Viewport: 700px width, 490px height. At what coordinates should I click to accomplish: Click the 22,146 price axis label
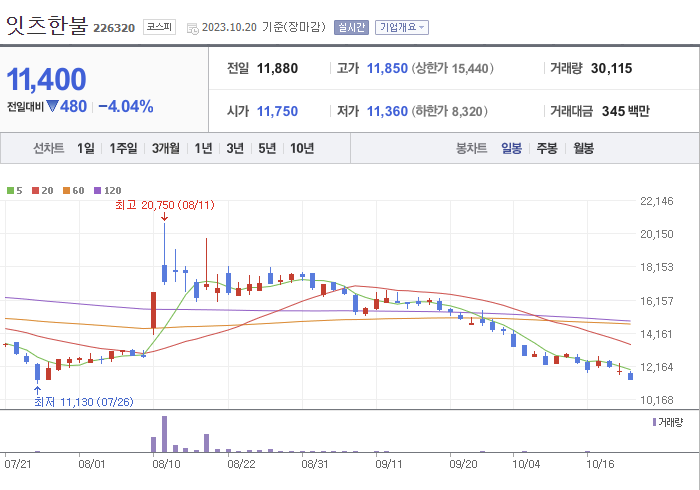pos(657,201)
